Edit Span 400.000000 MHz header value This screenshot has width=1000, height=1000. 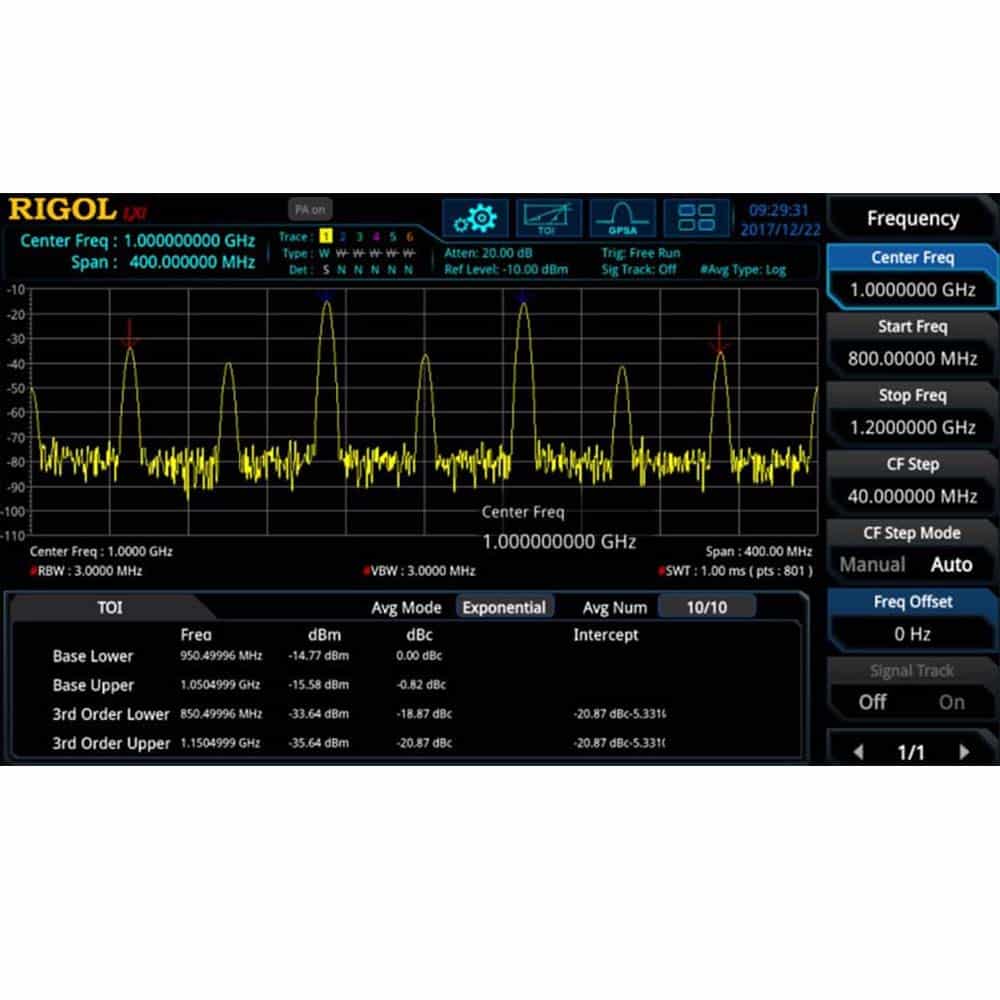pos(192,262)
